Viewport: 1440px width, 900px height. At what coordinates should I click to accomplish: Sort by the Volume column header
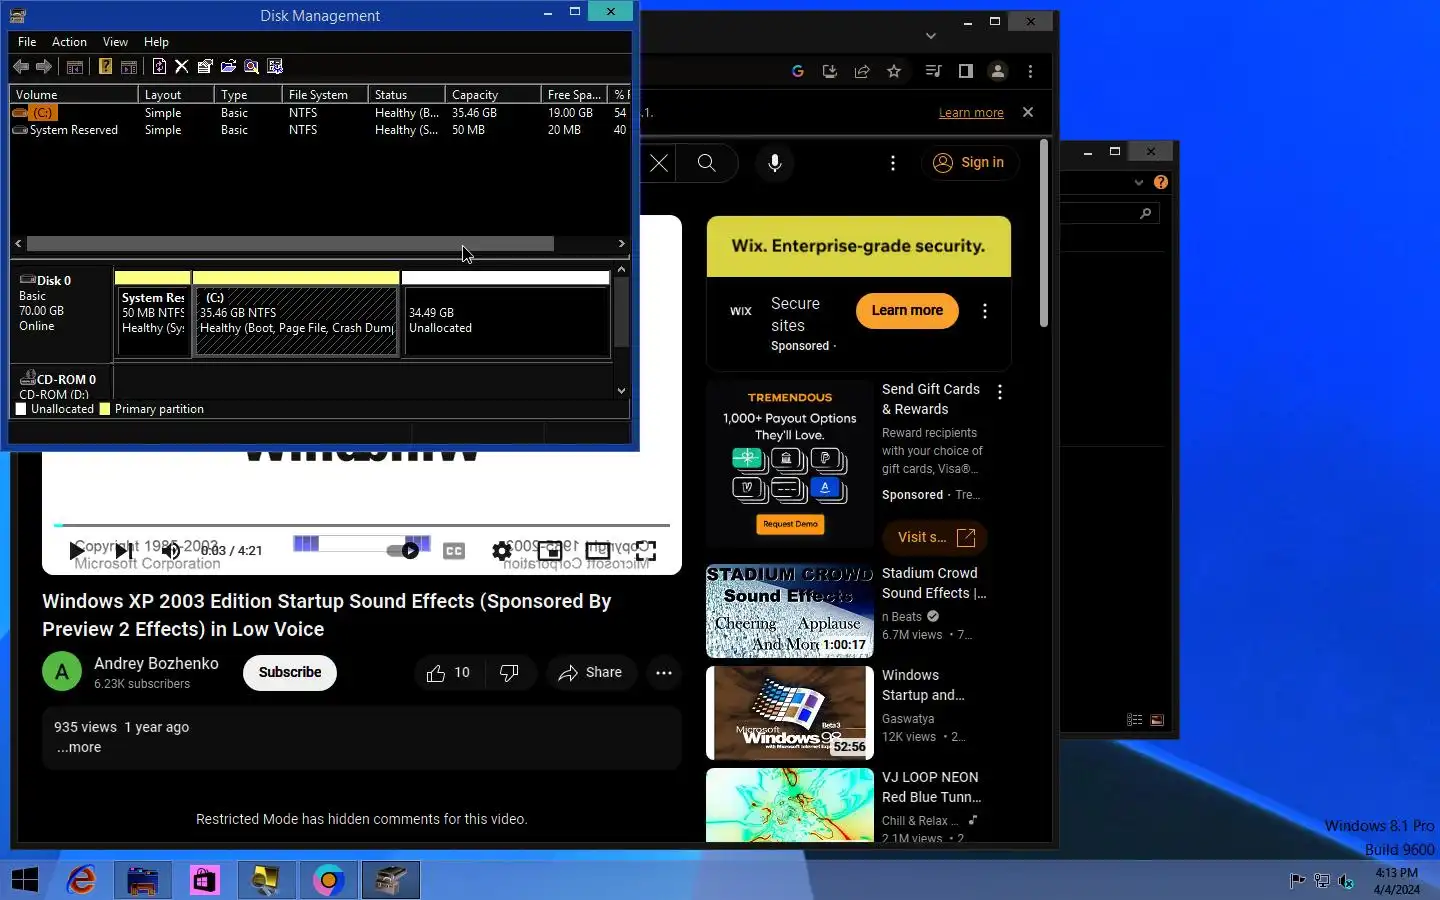click(x=74, y=94)
